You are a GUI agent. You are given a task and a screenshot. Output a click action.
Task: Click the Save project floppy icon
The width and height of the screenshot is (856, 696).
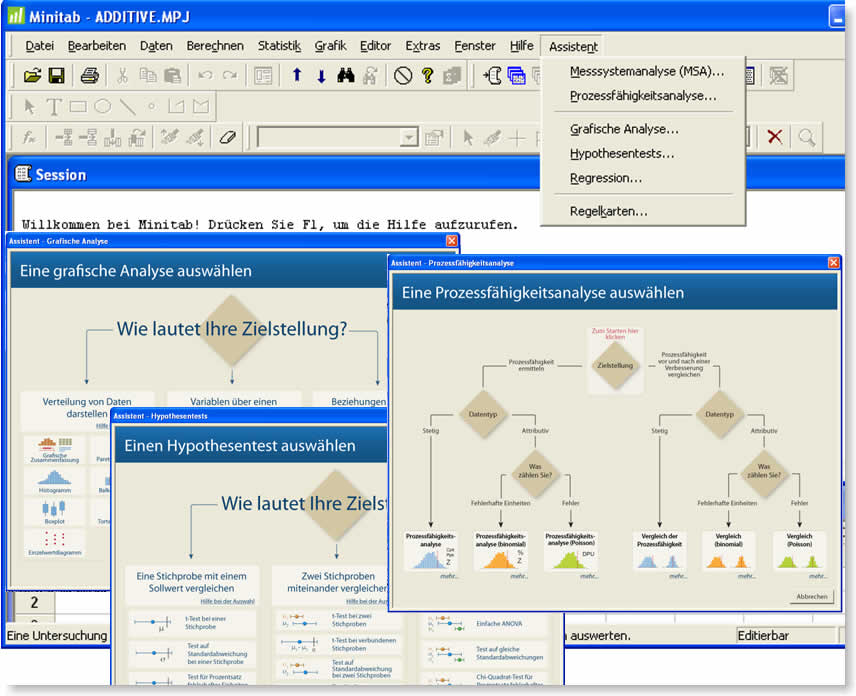pos(56,75)
